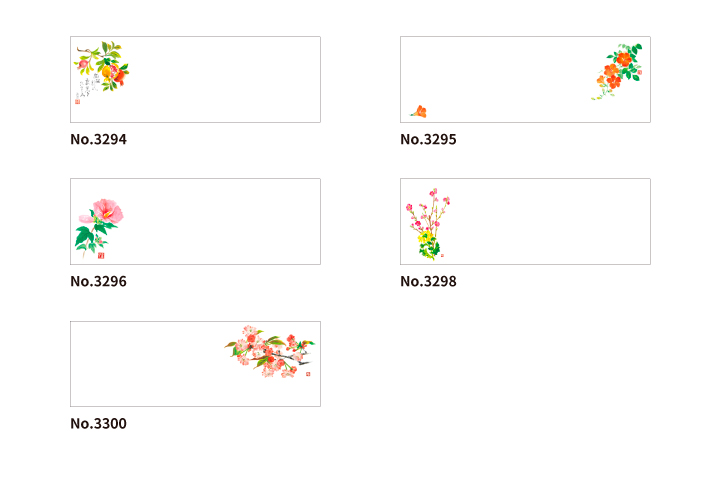Select the No.3300 label
The height and width of the screenshot is (480, 720).
coord(98,424)
